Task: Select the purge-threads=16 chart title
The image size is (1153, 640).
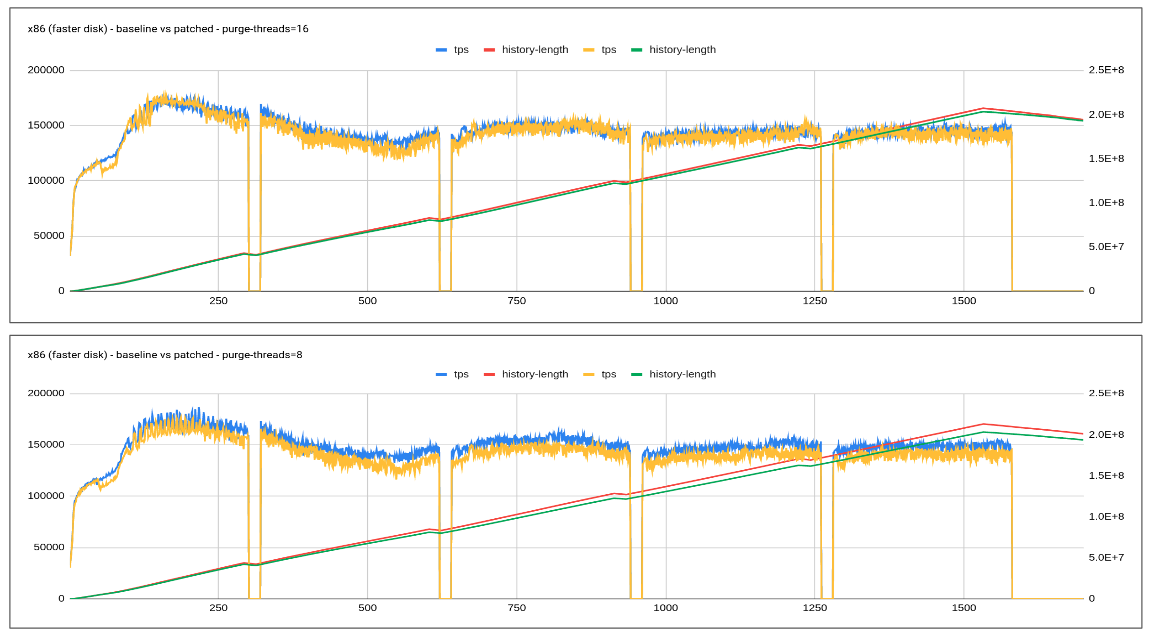Action: [168, 28]
